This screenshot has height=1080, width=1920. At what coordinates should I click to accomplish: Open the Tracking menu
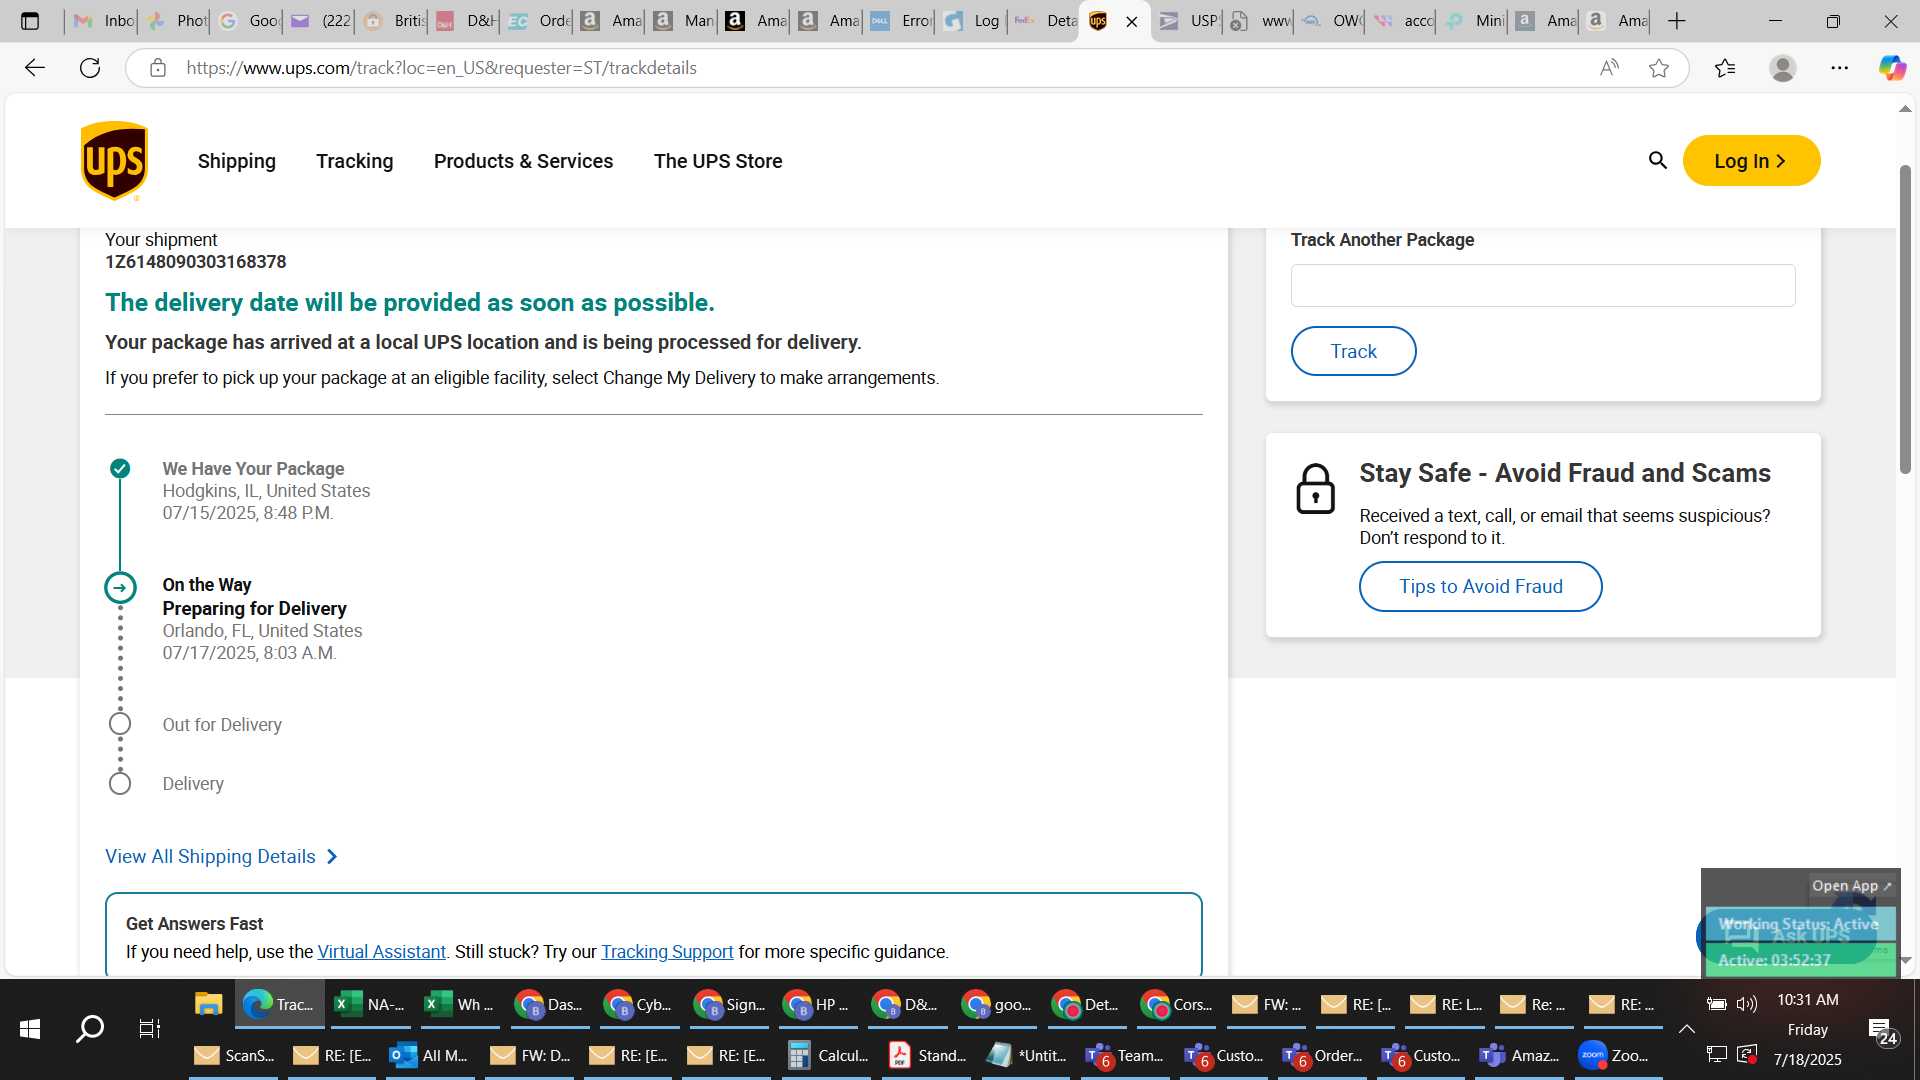pyautogui.click(x=355, y=161)
